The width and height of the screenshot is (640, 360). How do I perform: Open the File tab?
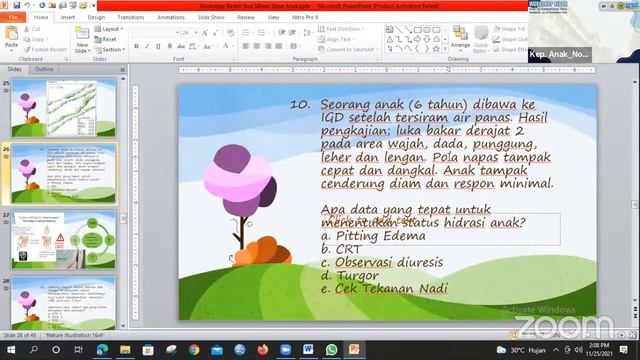pyautogui.click(x=13, y=18)
